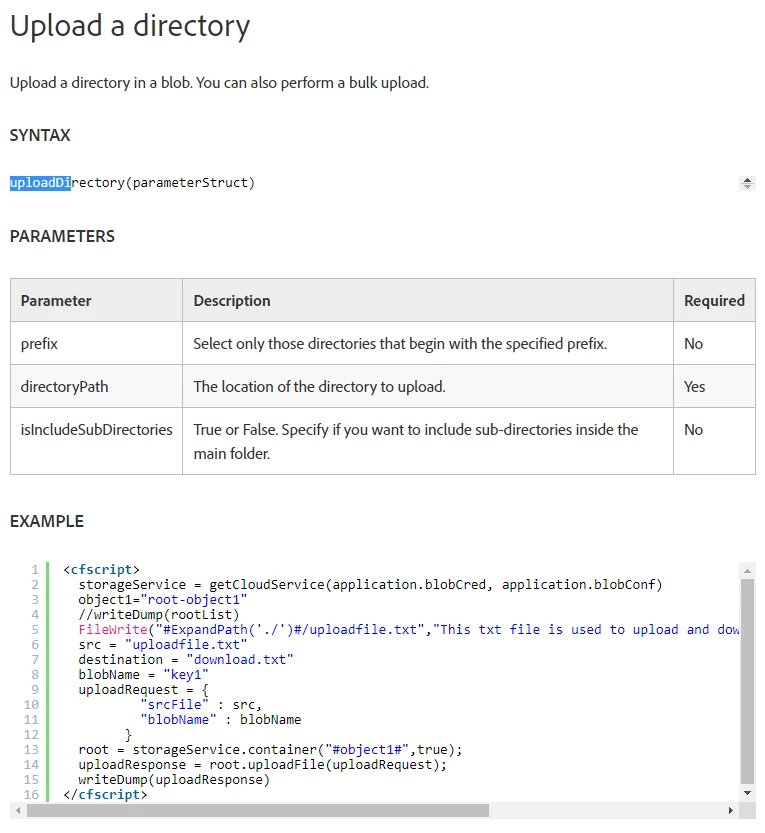Click the 'Required' column header
This screenshot has height=833, width=765.
(x=714, y=301)
